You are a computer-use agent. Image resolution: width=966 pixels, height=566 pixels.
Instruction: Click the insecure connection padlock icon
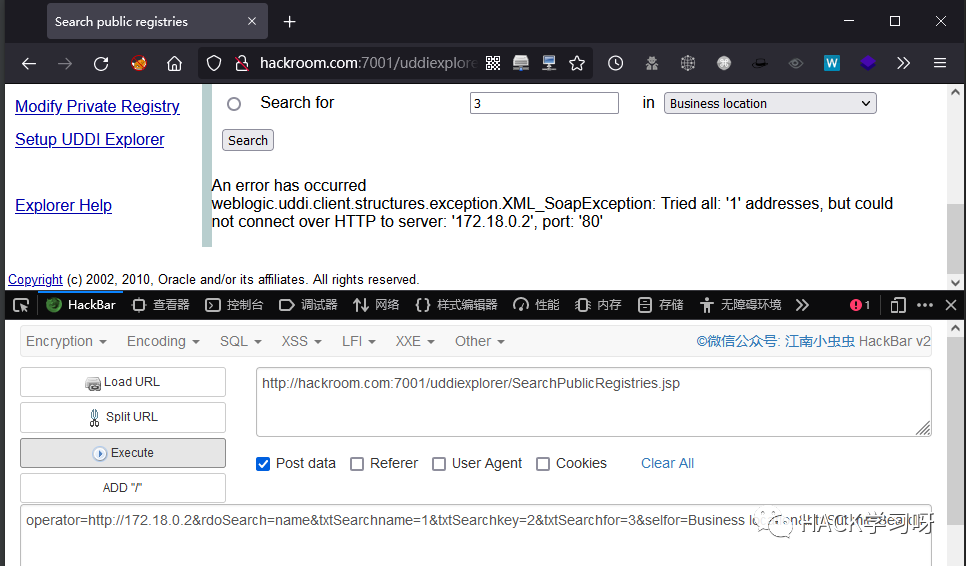click(x=242, y=63)
